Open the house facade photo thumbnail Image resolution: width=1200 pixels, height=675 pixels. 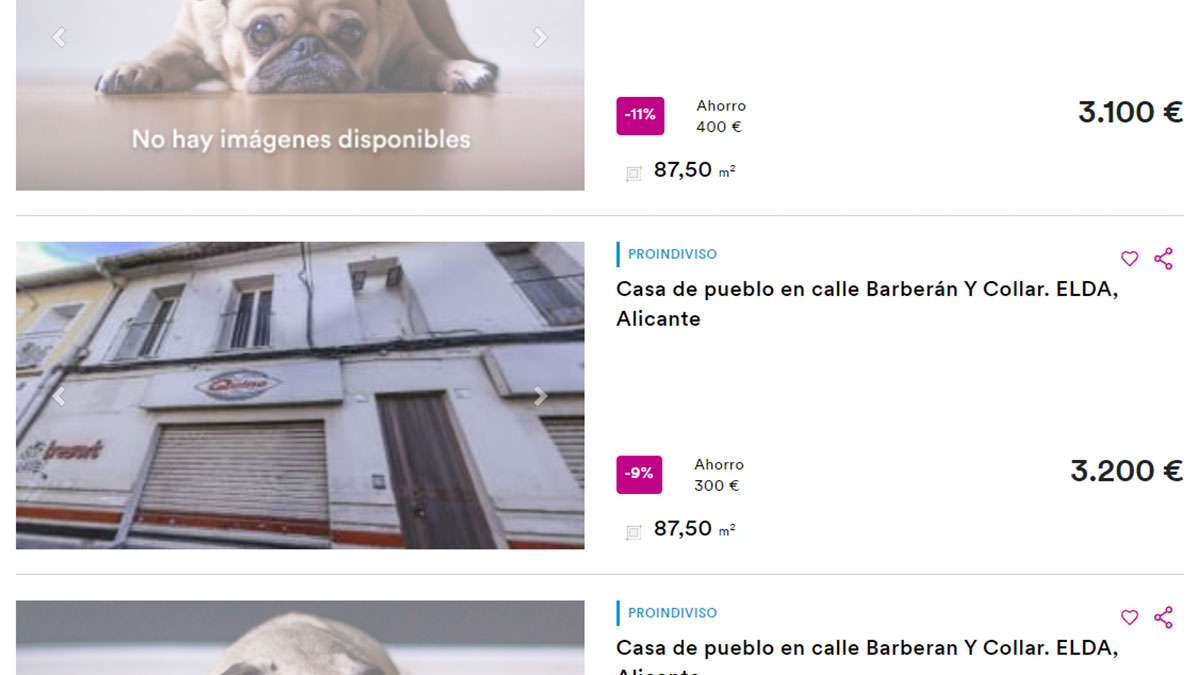(x=300, y=395)
